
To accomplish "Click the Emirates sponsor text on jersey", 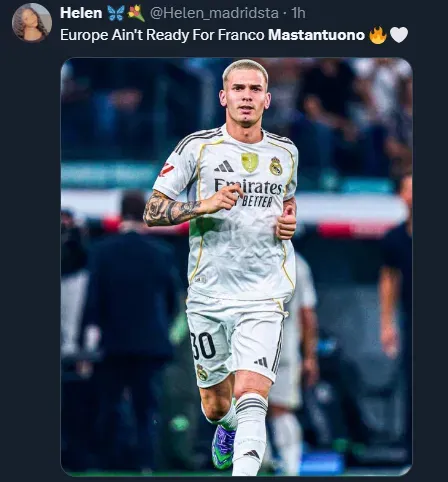I will click(248, 187).
